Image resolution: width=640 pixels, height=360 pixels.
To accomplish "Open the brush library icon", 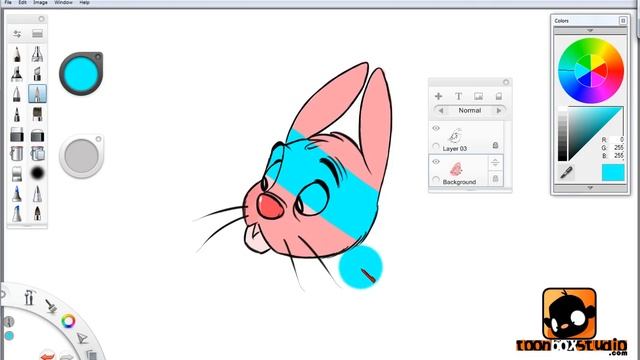I will click(x=37, y=34).
